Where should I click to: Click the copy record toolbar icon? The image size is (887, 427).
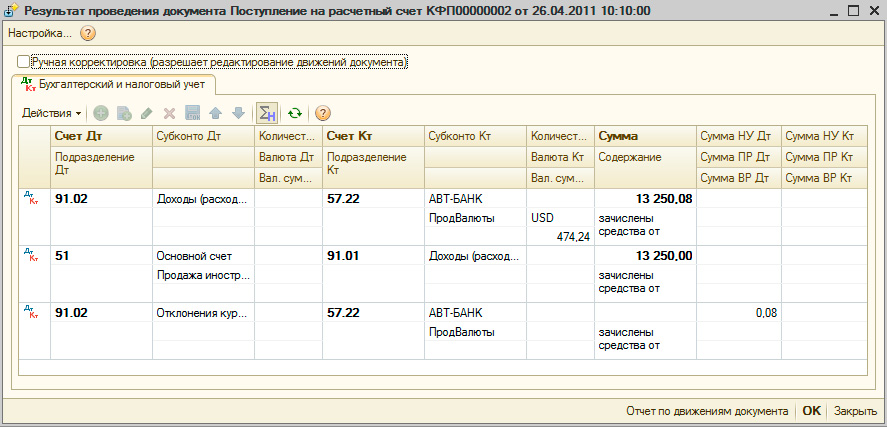(x=124, y=113)
